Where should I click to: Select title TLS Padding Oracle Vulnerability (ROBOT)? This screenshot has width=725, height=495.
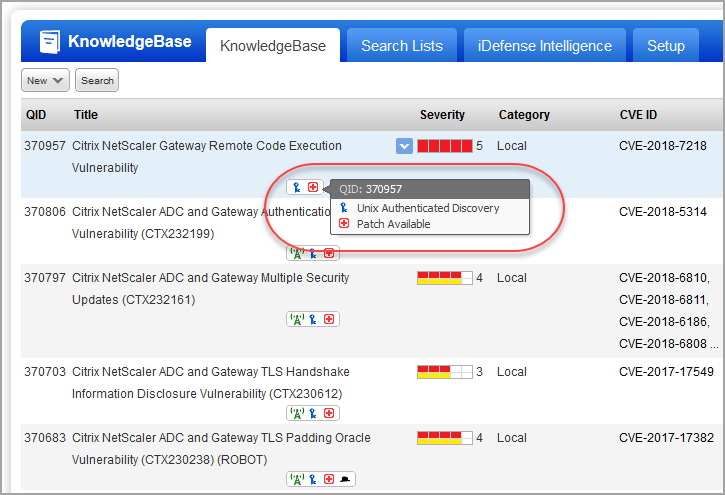[221, 449]
